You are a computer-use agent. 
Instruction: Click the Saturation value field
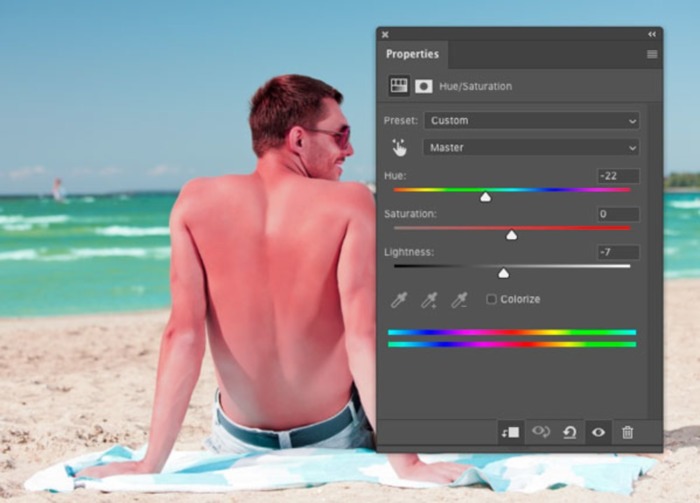click(x=618, y=214)
